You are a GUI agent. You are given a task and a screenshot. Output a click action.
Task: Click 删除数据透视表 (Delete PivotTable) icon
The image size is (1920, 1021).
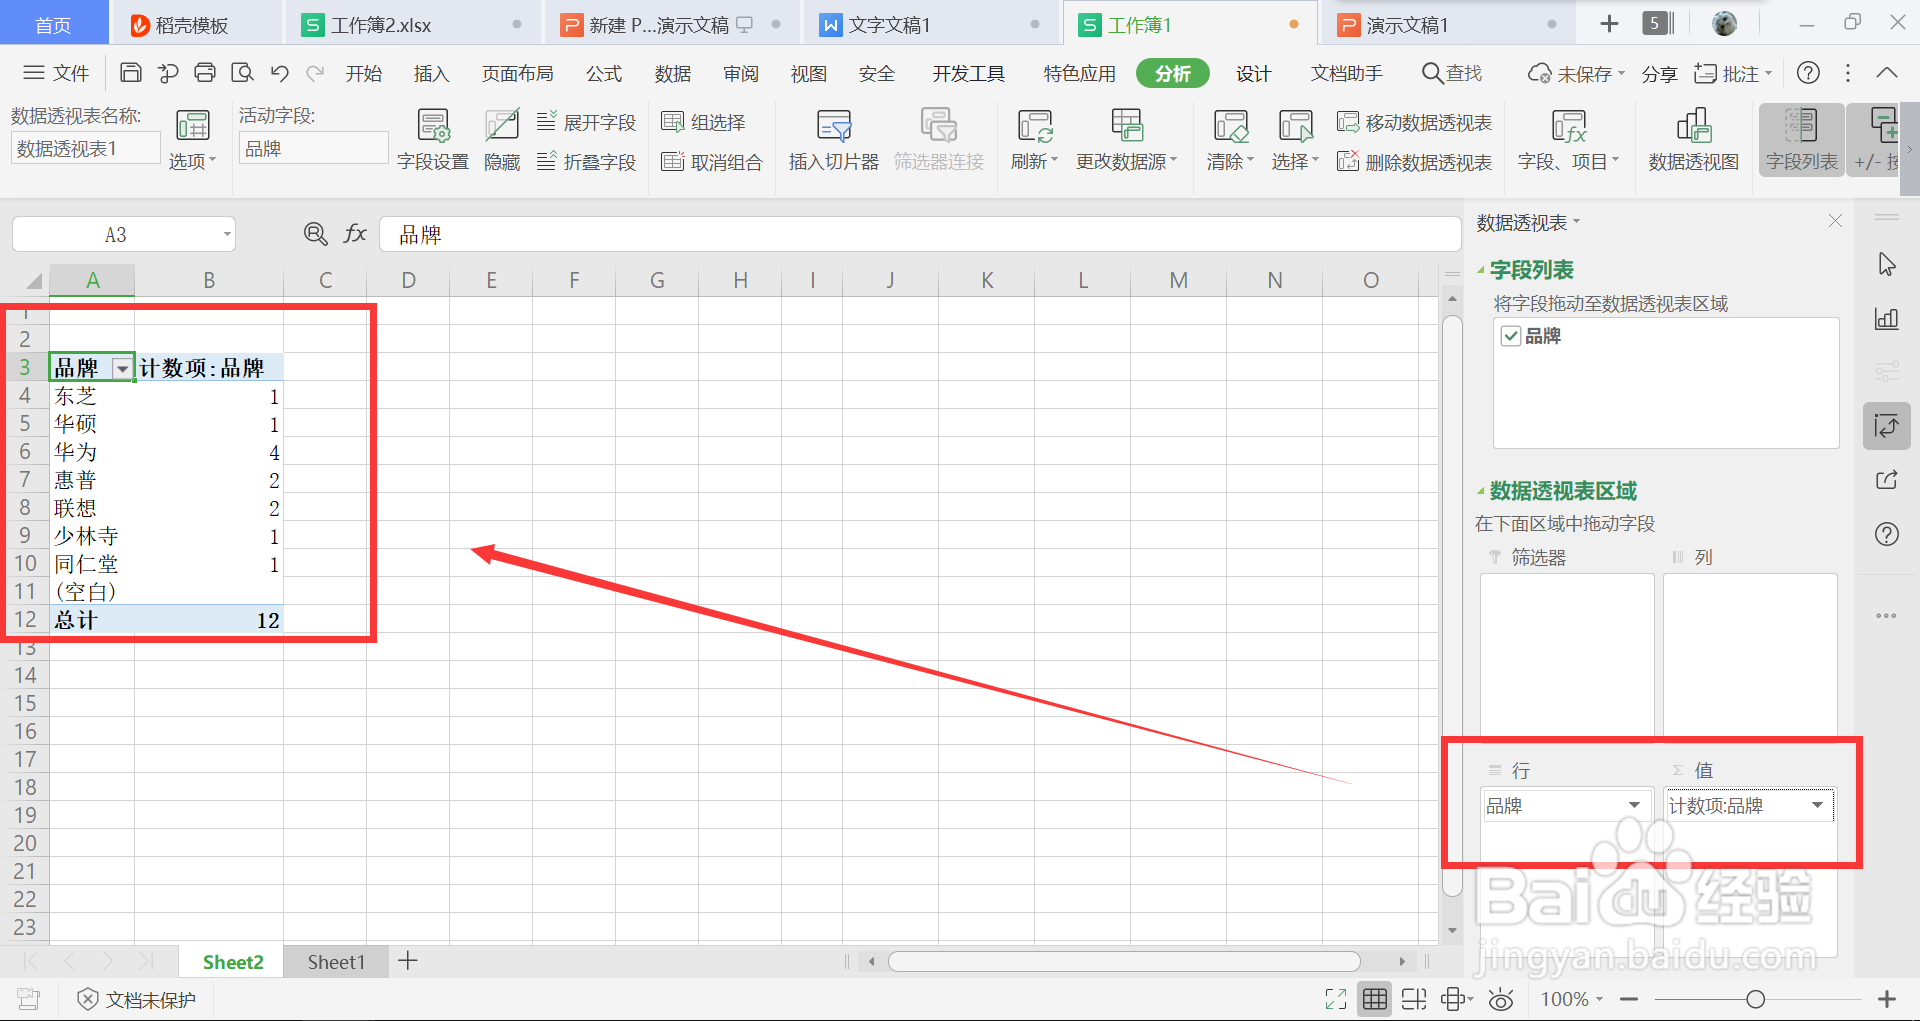[x=1414, y=162]
